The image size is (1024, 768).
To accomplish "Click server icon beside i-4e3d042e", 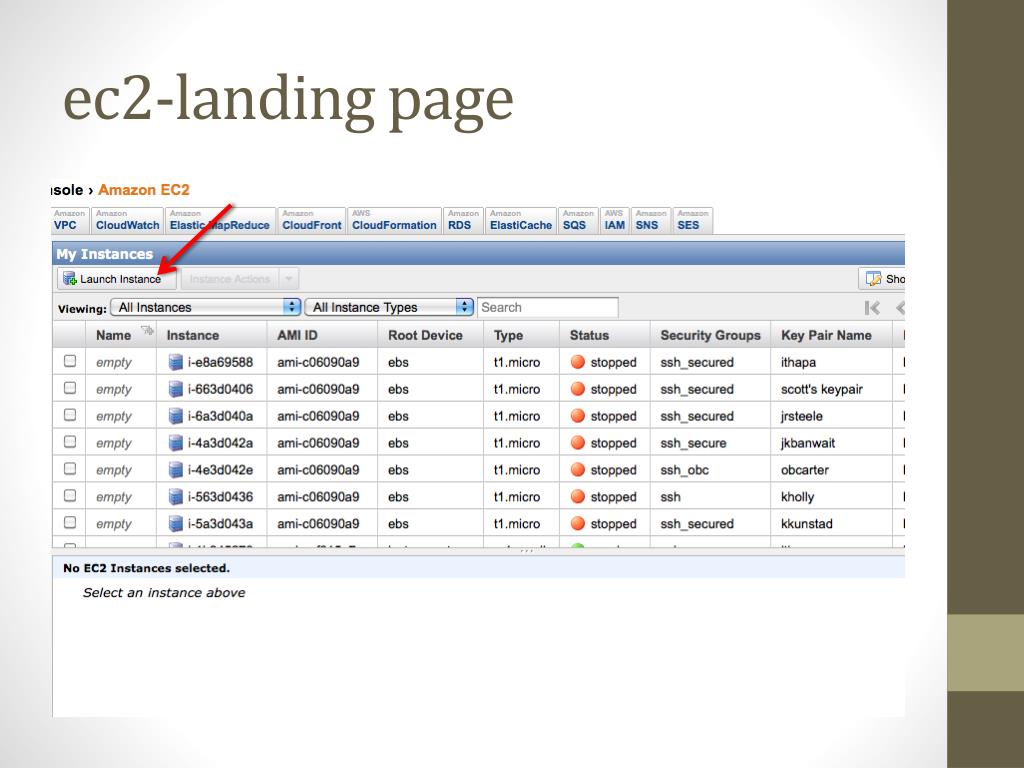I will [176, 470].
